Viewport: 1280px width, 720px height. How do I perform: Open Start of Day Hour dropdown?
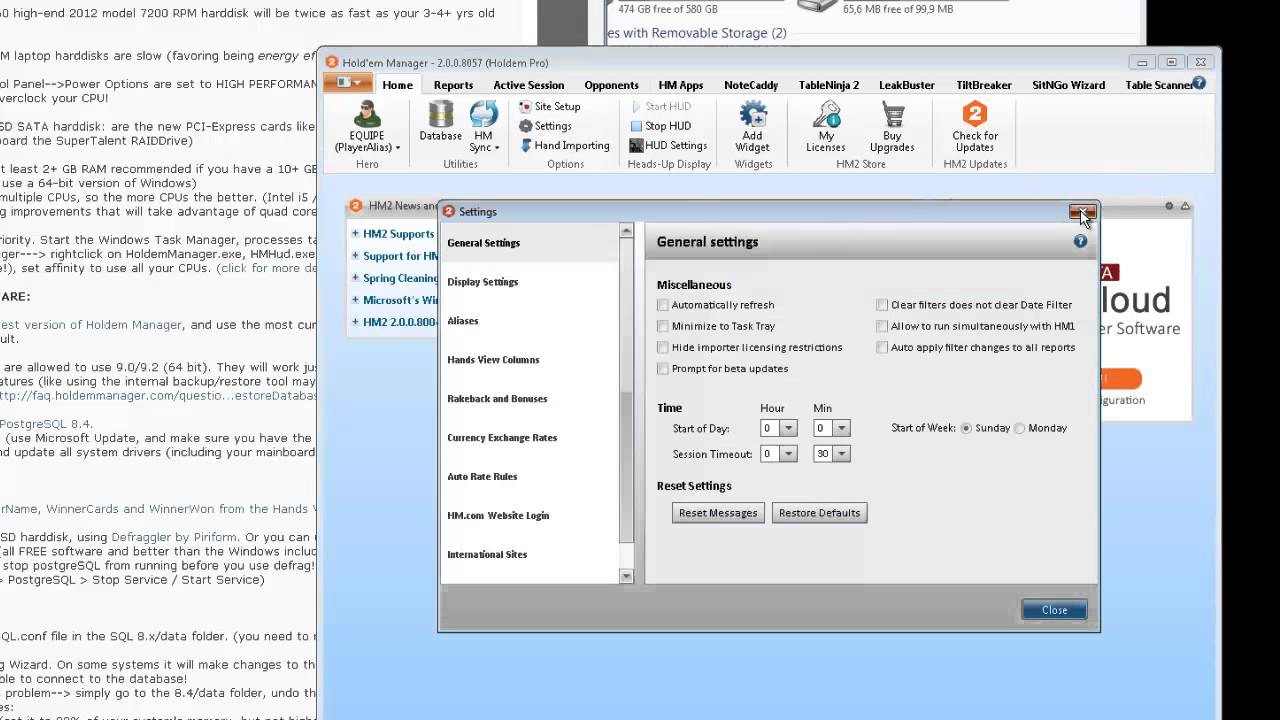click(788, 428)
